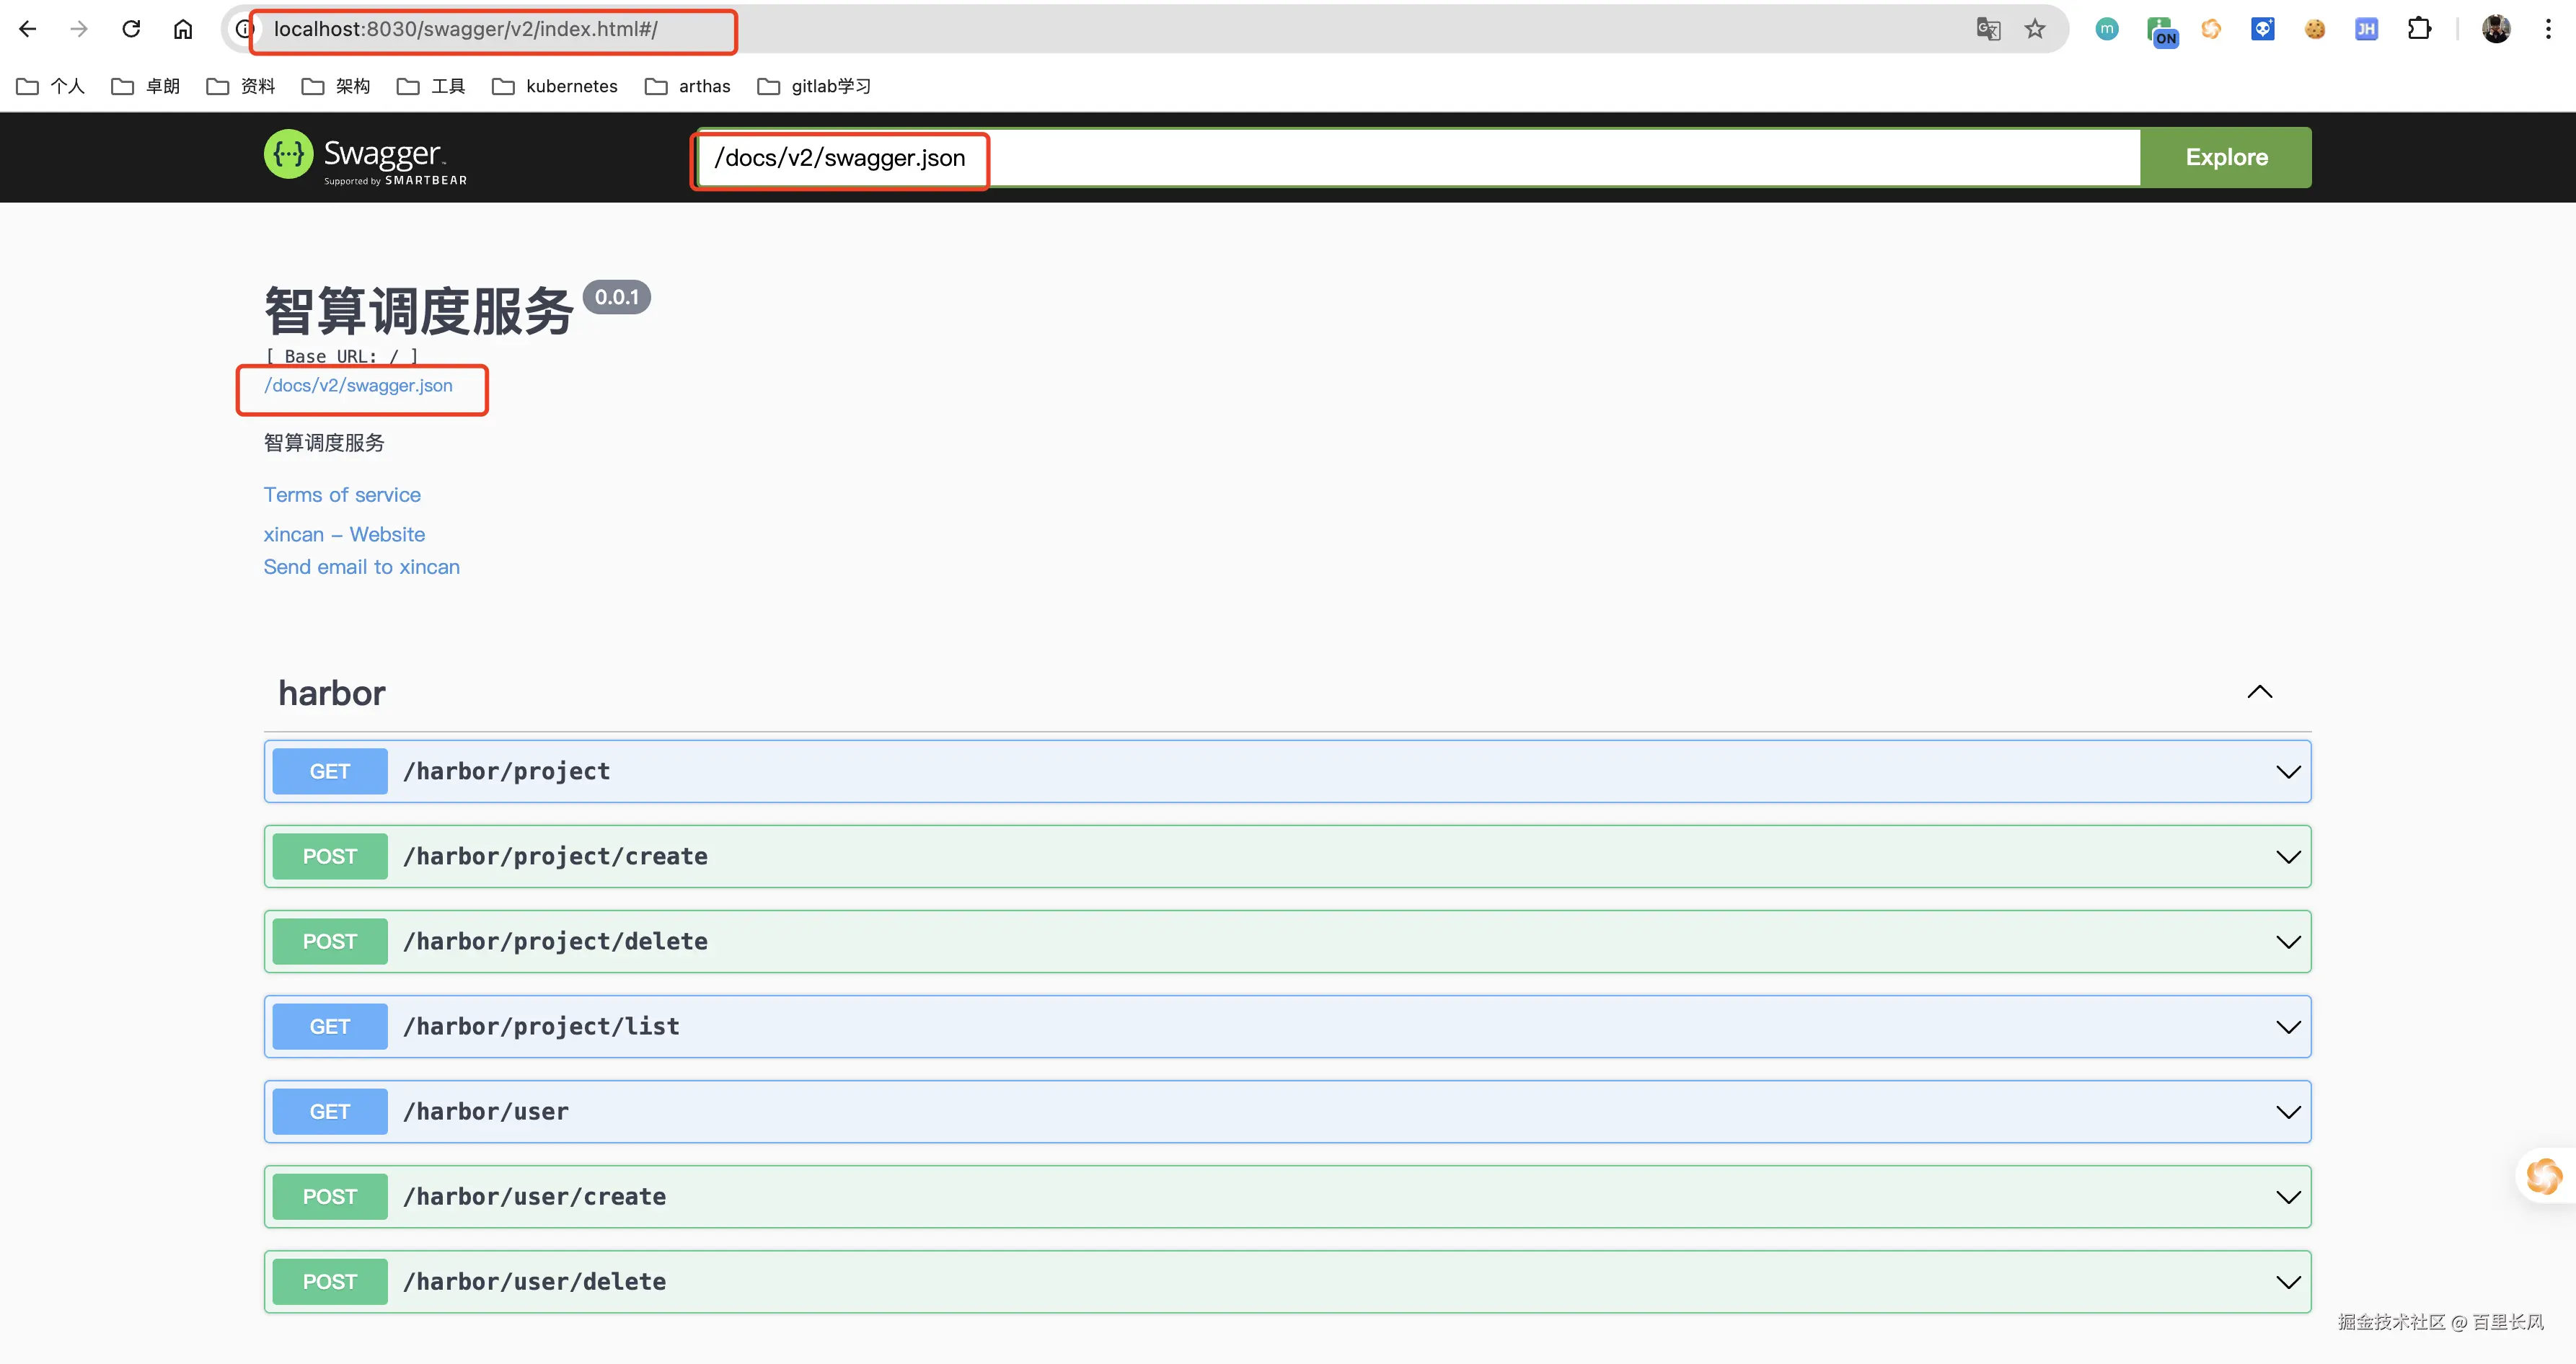Open the browser extensions puzzle icon
The width and height of the screenshot is (2576, 1364).
click(2419, 29)
